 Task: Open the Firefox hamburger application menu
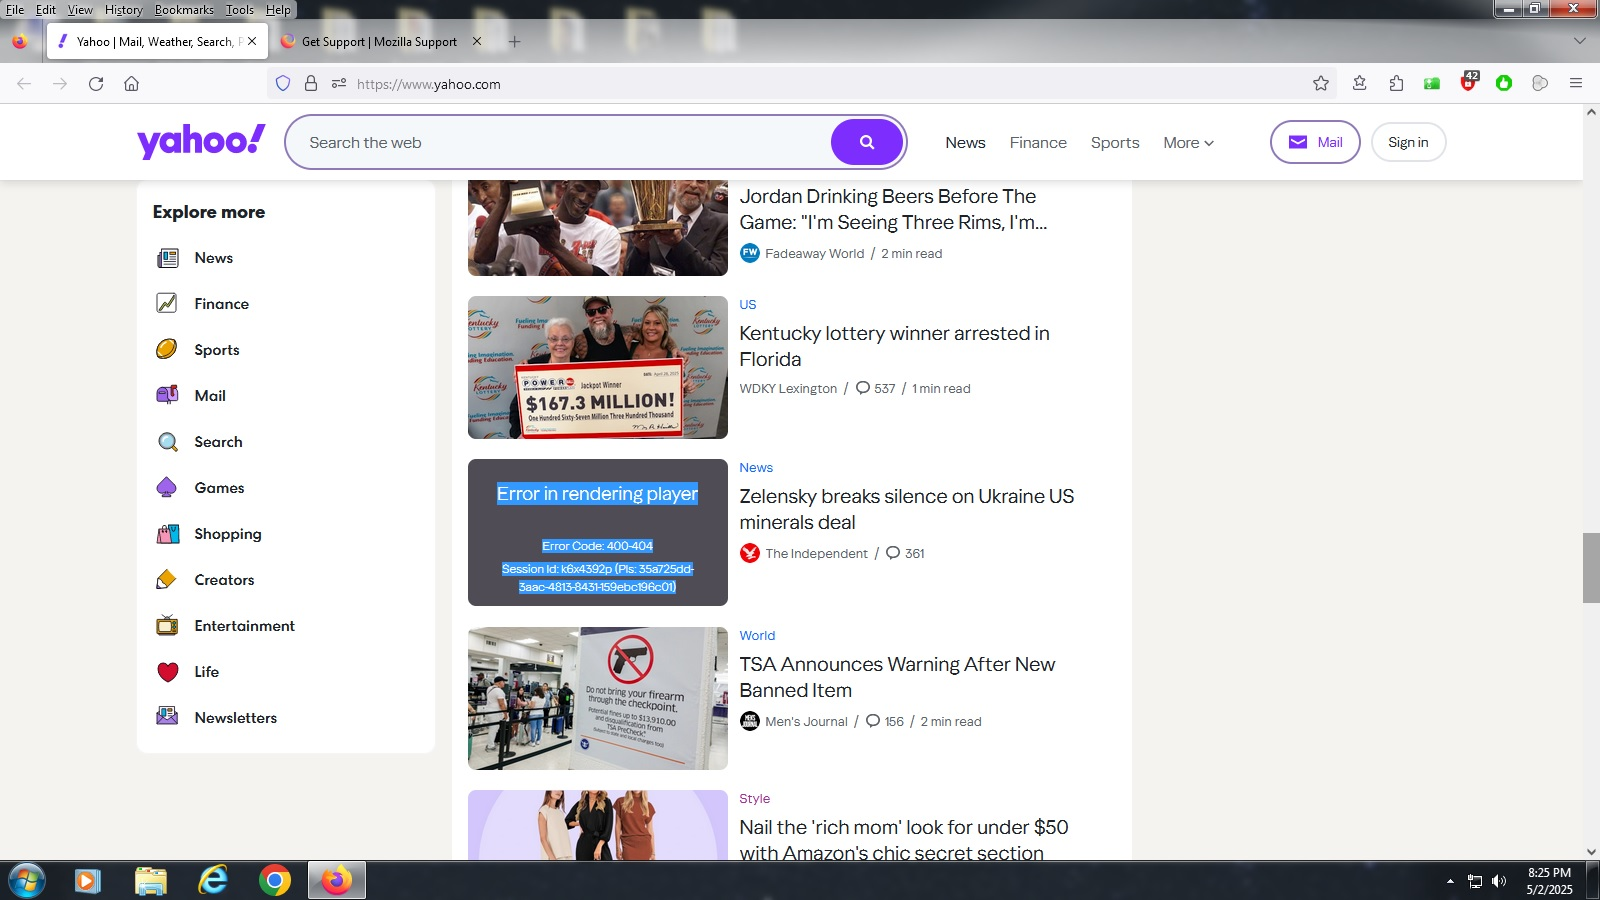click(1576, 83)
